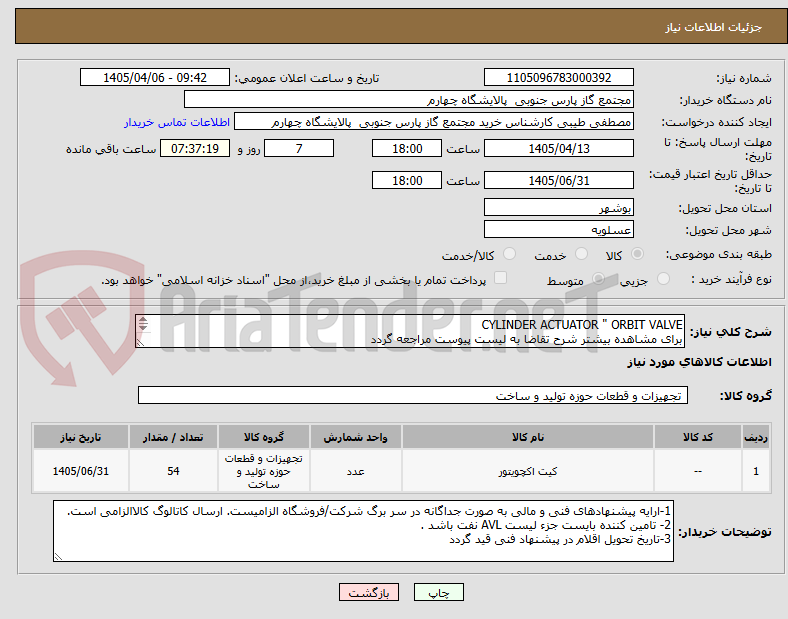
Task: Click the بازگشت back button
Action: [x=369, y=592]
